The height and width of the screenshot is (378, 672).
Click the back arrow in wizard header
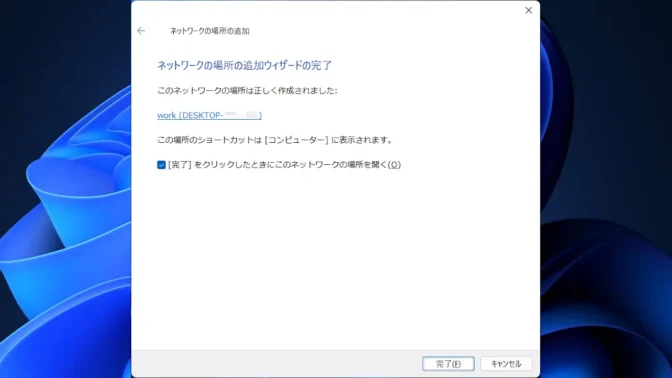[x=141, y=31]
